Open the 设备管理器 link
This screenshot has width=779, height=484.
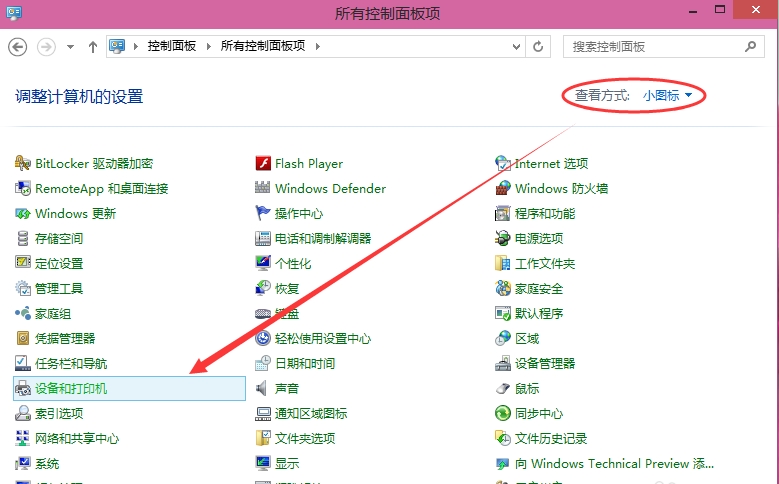click(x=545, y=364)
